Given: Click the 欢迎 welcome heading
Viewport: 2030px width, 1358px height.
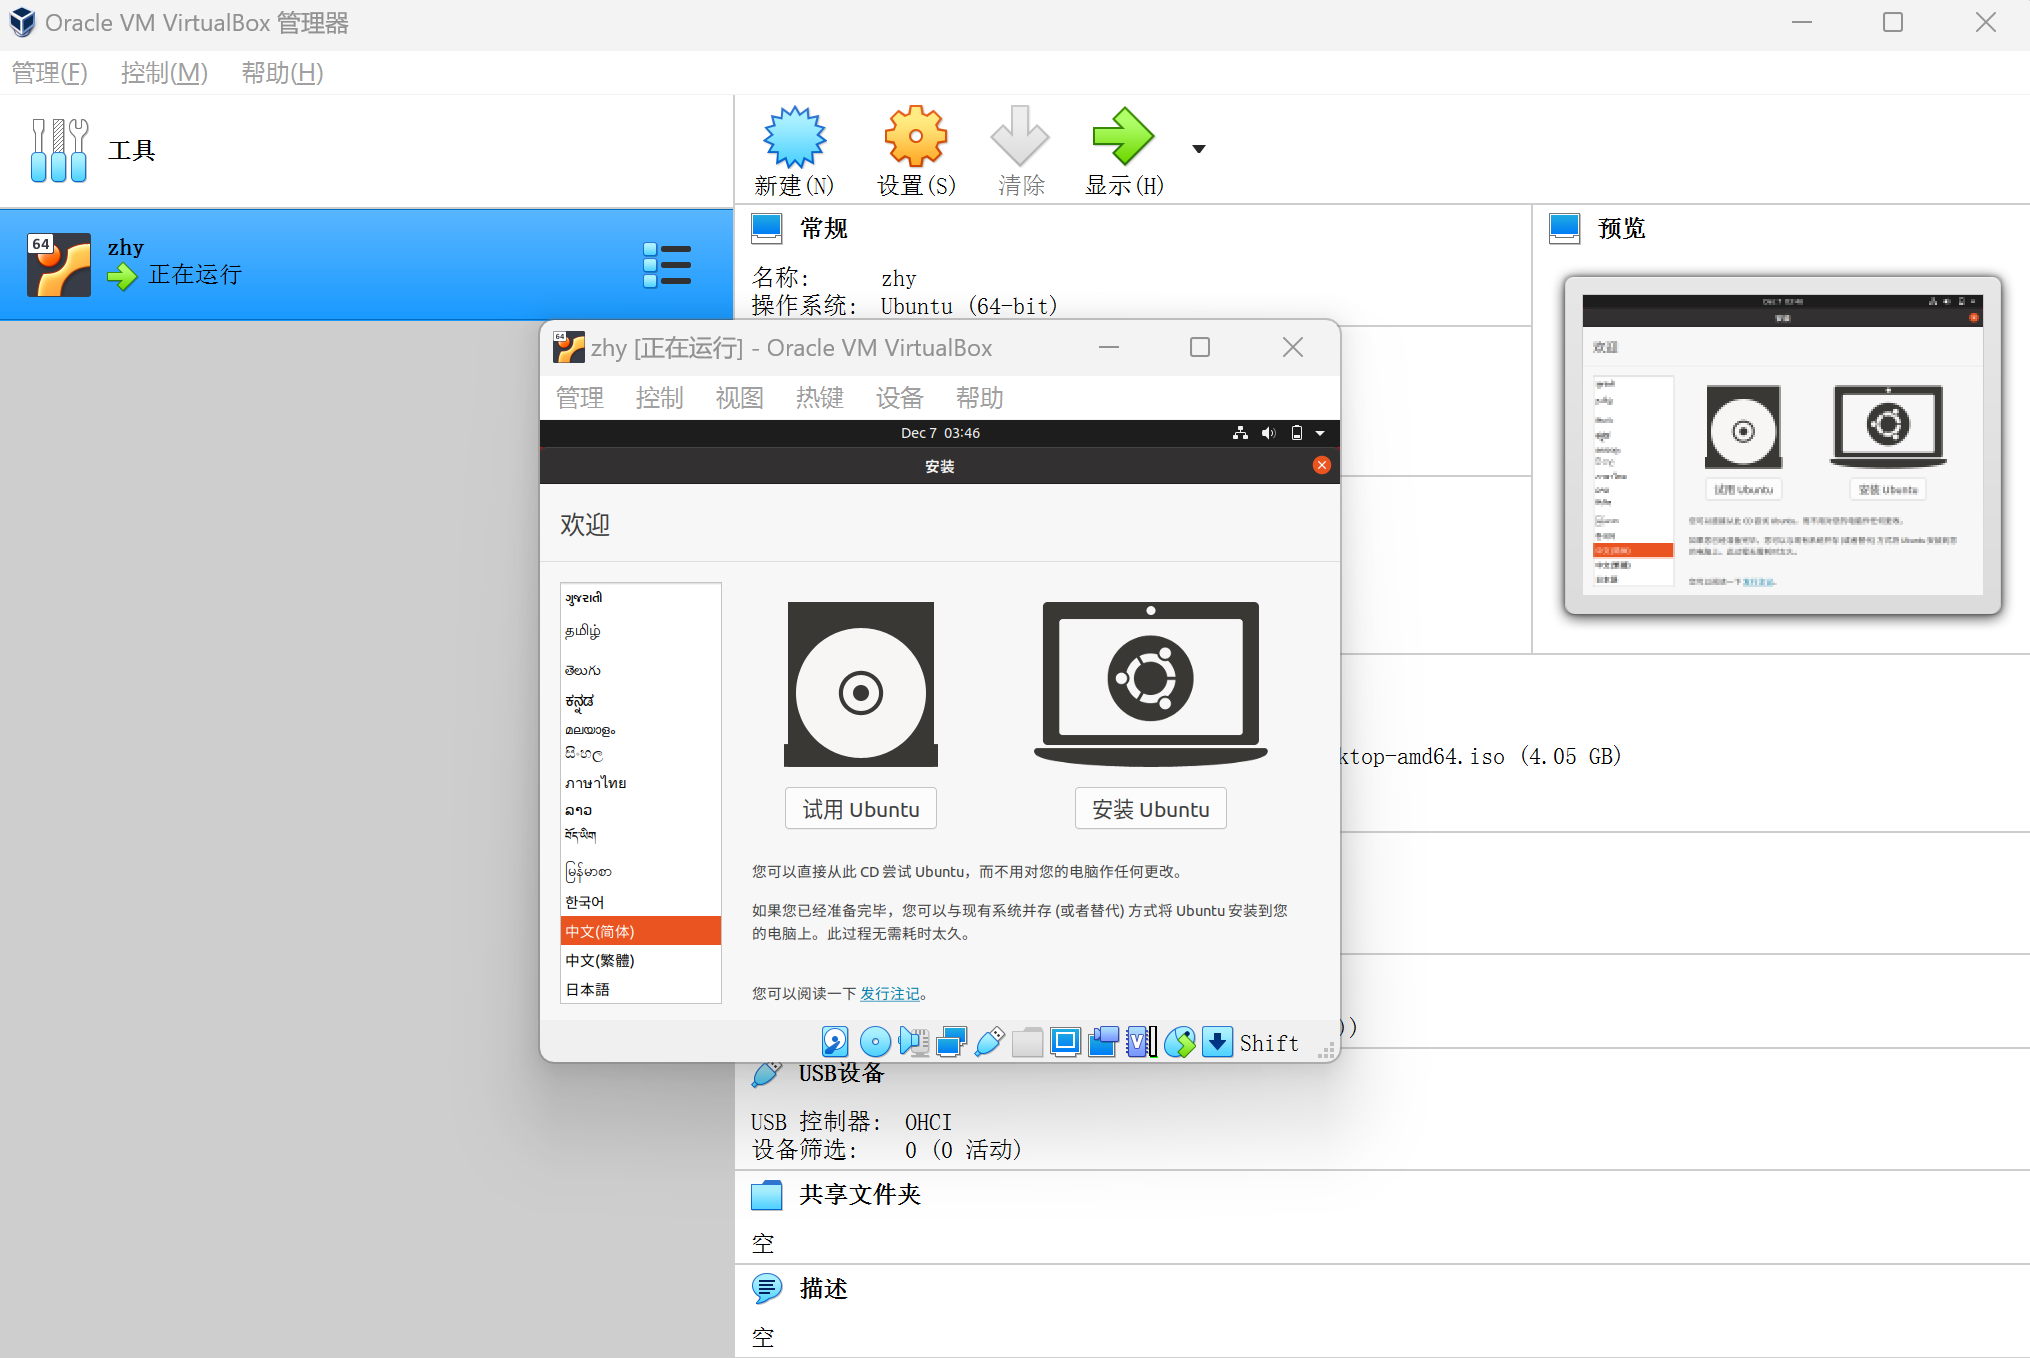Looking at the screenshot, I should pyautogui.click(x=585, y=524).
